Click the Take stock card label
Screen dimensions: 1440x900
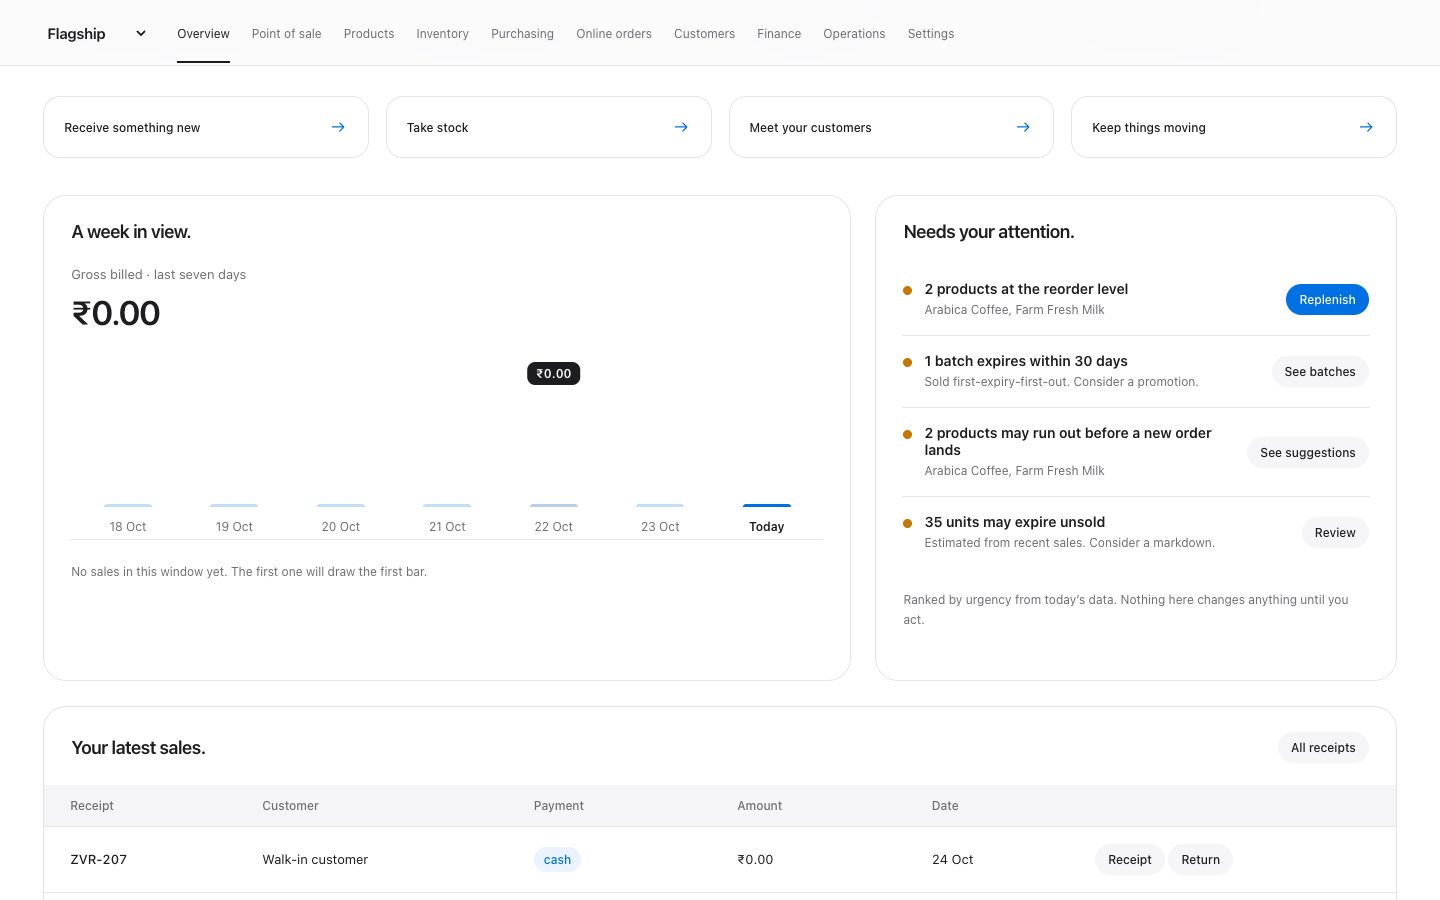[437, 128]
